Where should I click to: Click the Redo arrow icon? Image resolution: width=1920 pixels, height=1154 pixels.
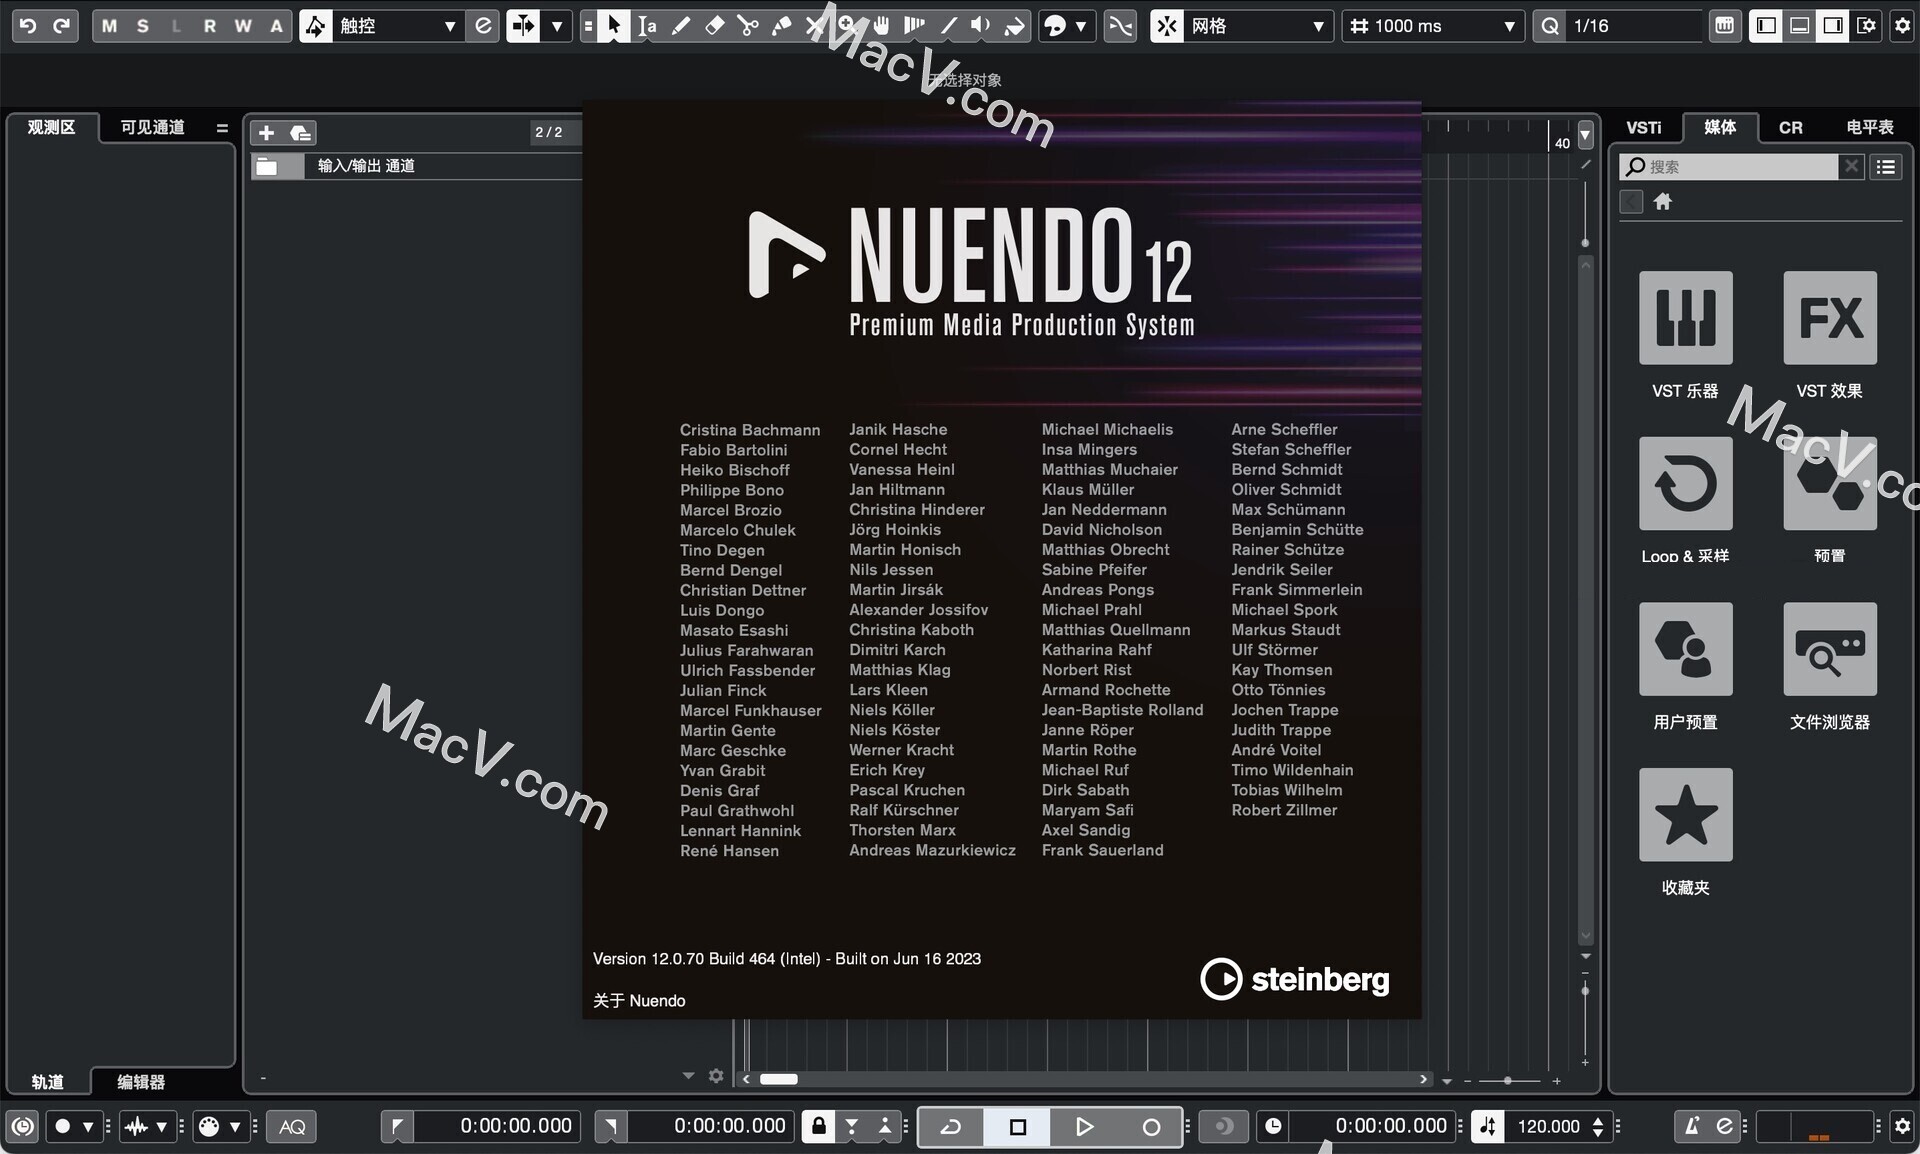click(x=62, y=26)
